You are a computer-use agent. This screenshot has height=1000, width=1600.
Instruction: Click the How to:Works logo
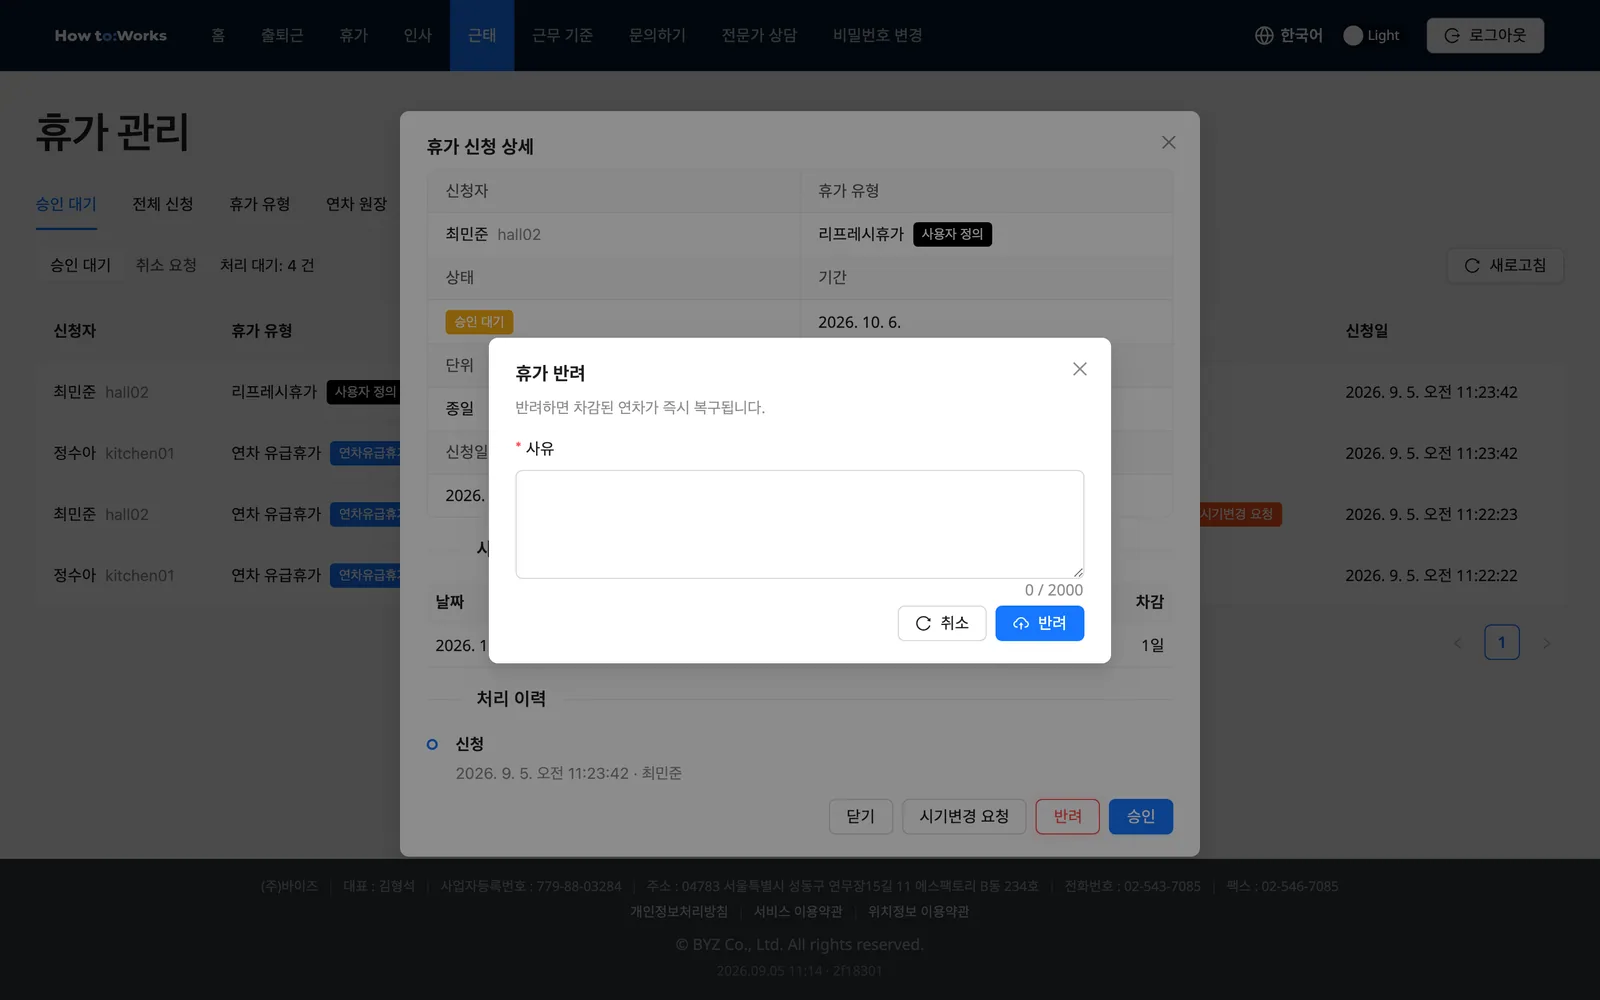point(111,36)
